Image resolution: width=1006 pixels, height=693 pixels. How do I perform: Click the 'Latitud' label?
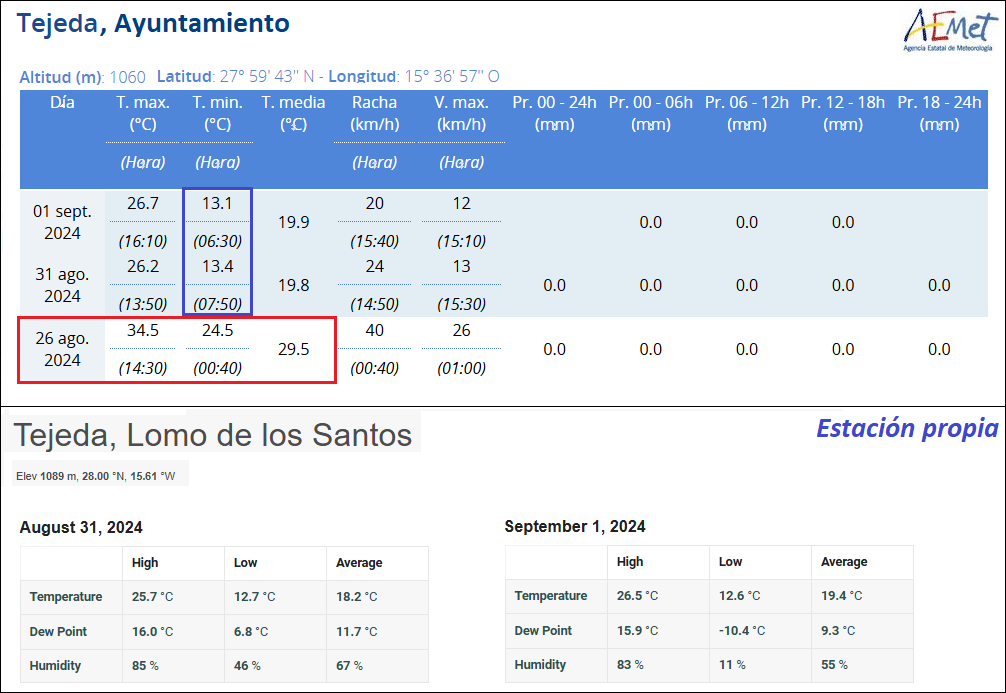(184, 76)
